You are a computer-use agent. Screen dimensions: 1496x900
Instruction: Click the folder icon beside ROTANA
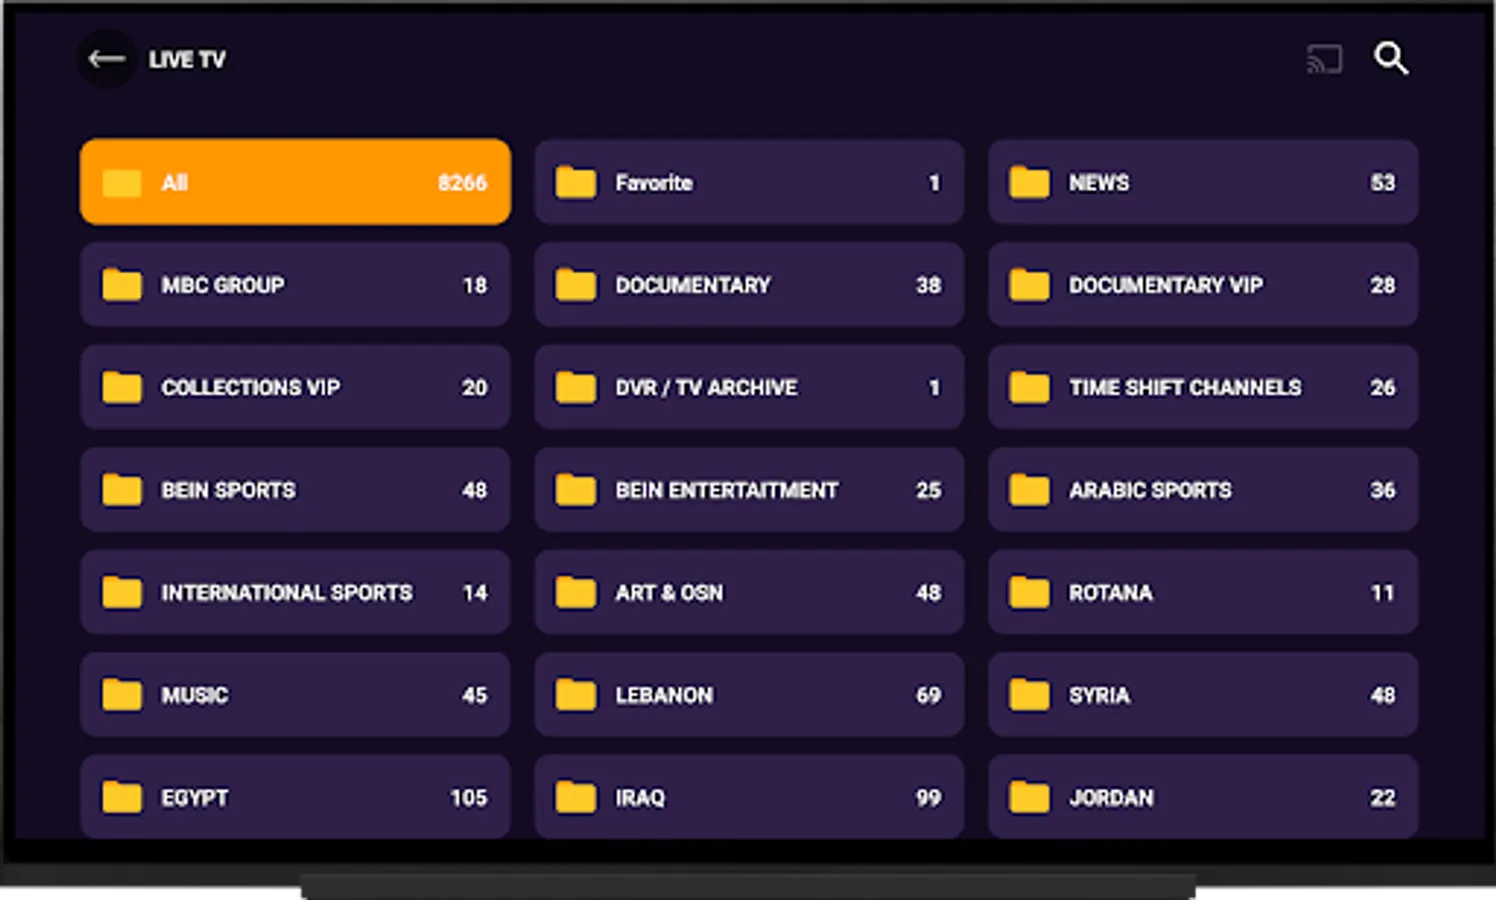click(1029, 592)
